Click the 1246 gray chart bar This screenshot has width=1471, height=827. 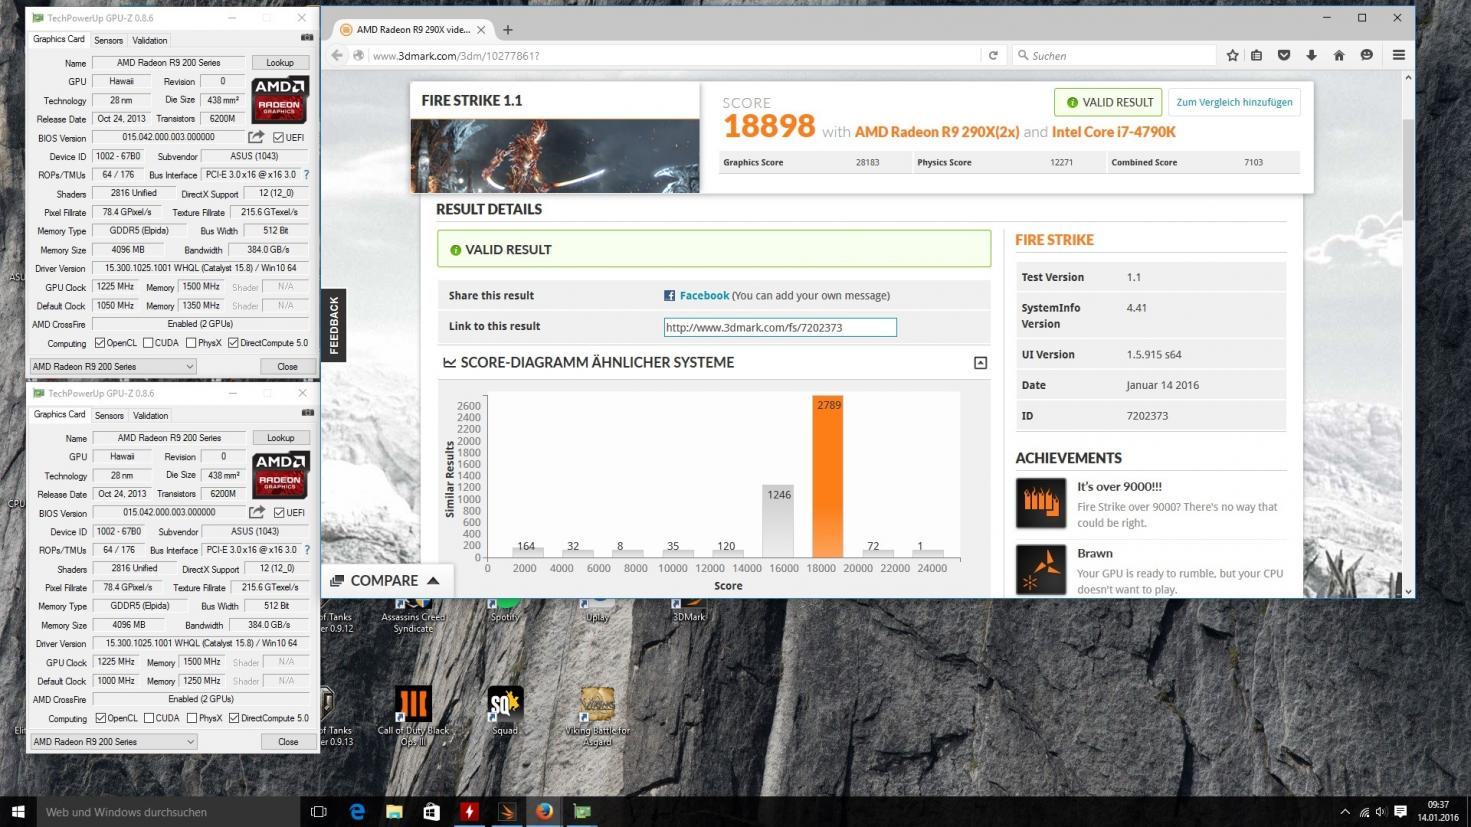pyautogui.click(x=779, y=521)
